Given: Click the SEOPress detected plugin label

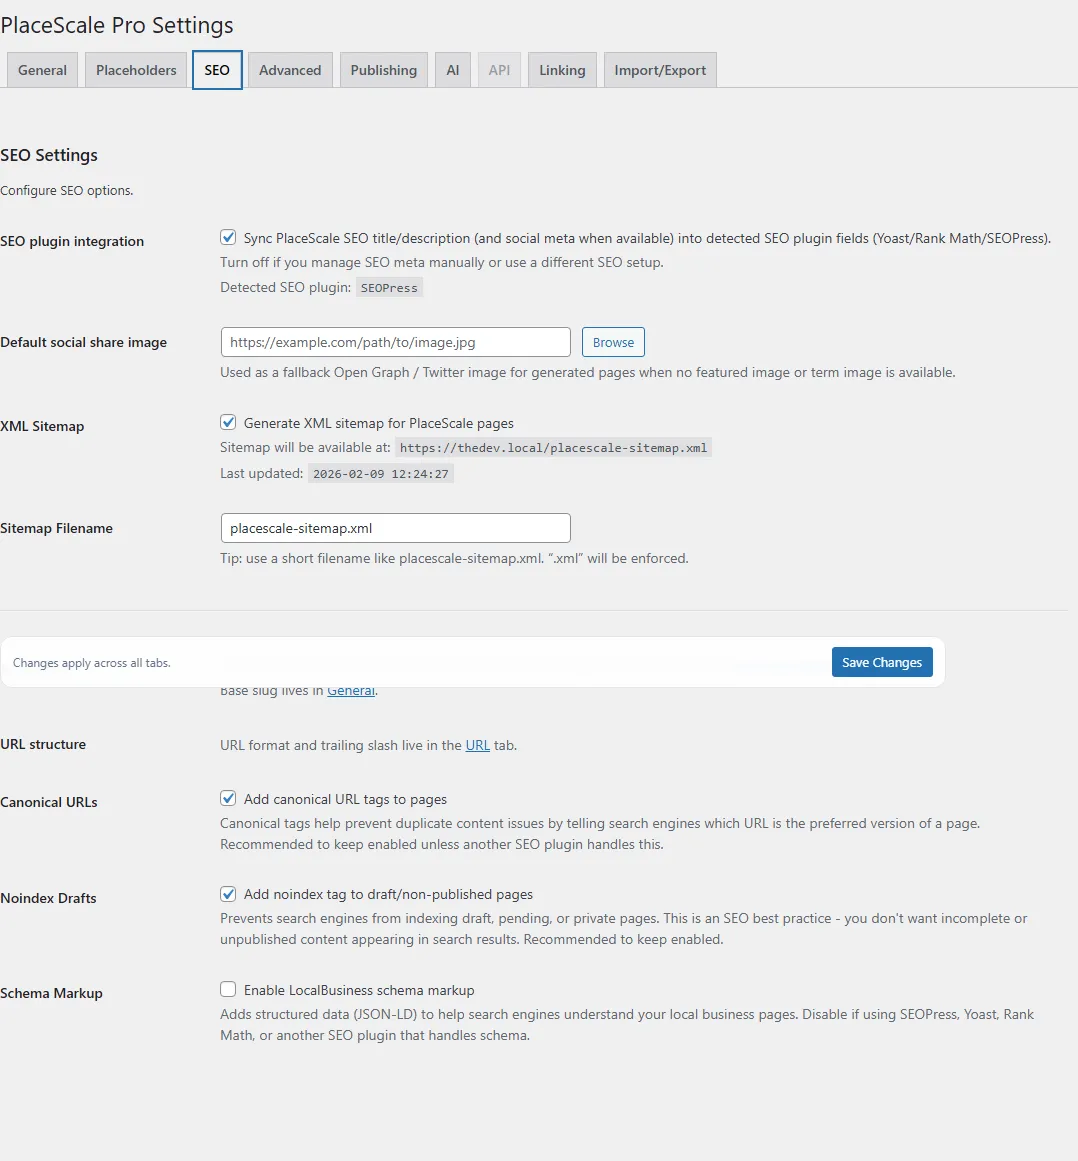Looking at the screenshot, I should (389, 287).
